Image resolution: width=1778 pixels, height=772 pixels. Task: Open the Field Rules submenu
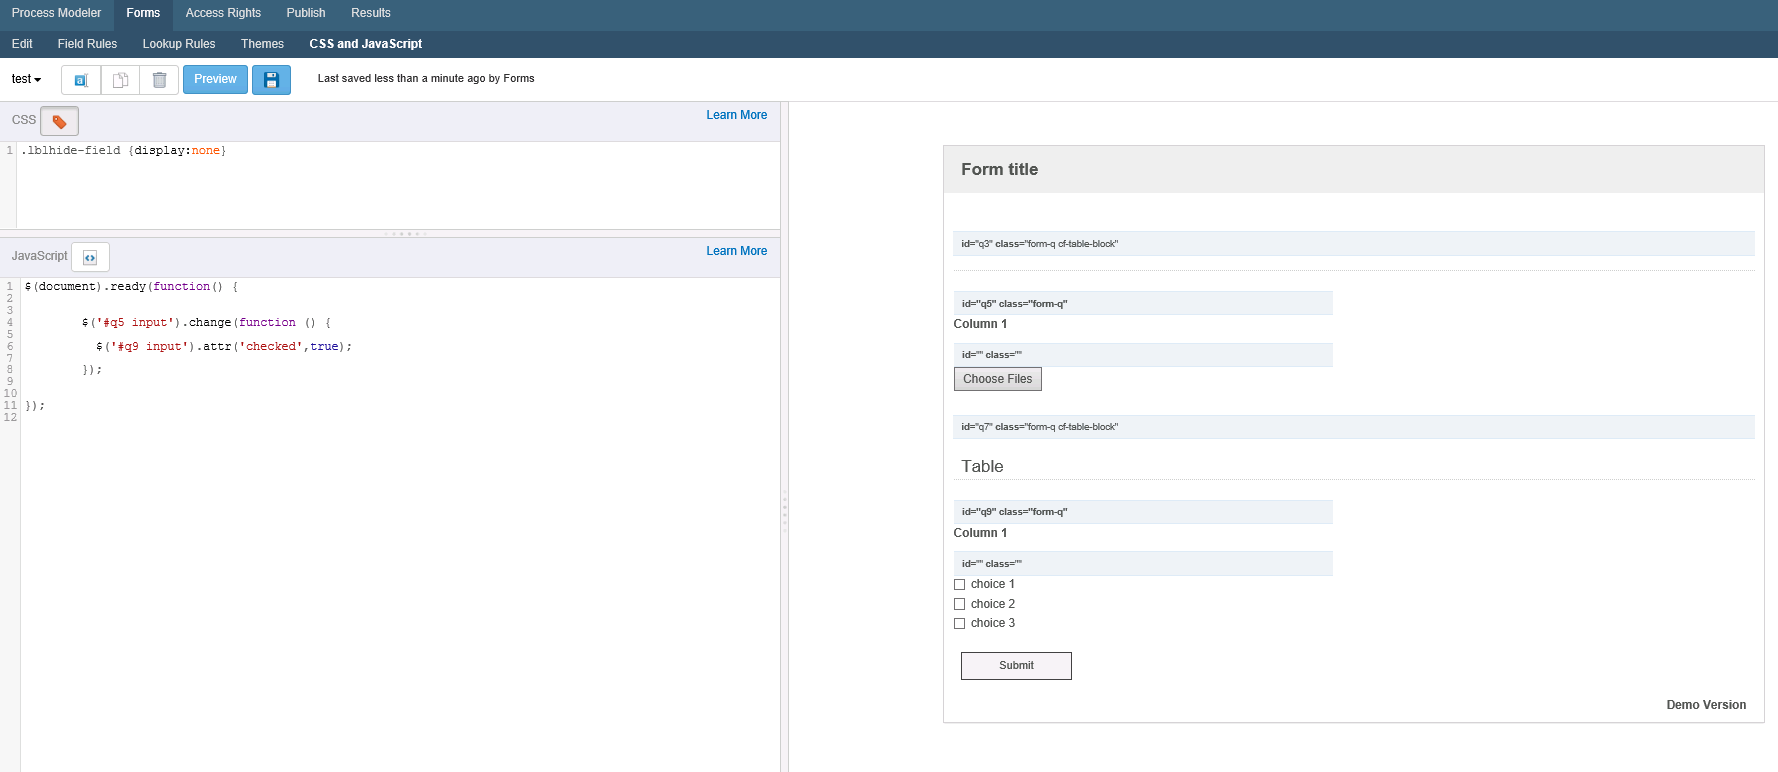pyautogui.click(x=87, y=44)
